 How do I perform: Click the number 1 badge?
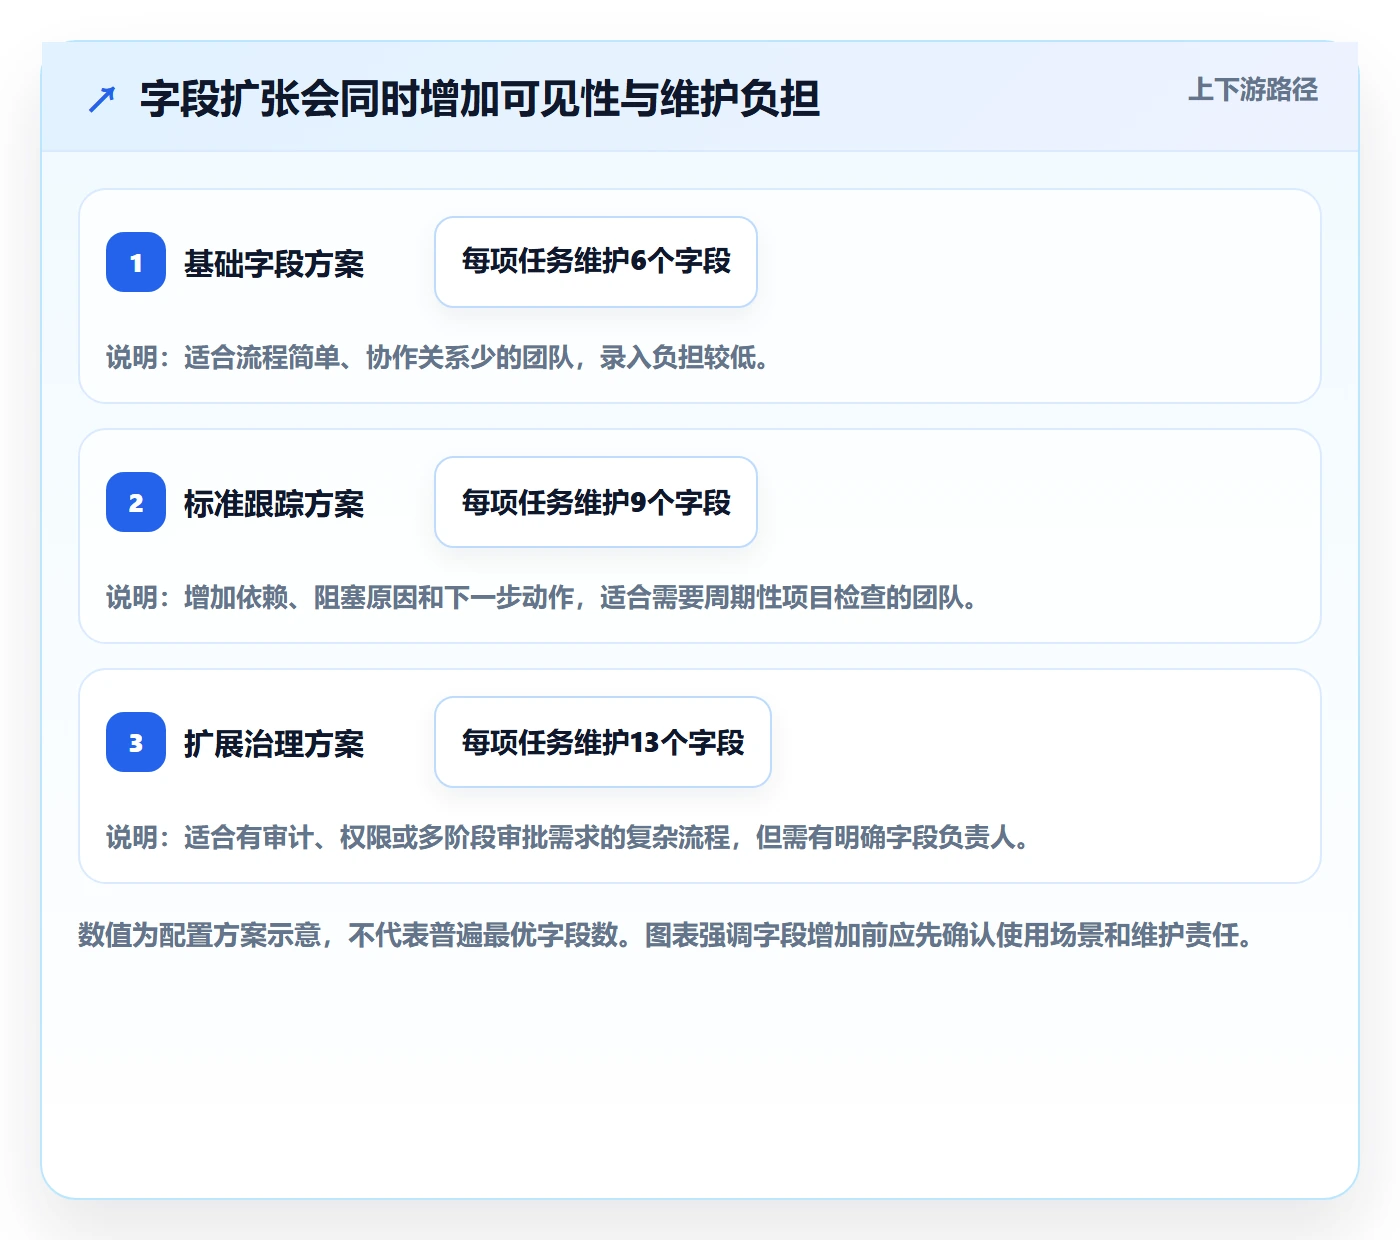click(x=136, y=262)
